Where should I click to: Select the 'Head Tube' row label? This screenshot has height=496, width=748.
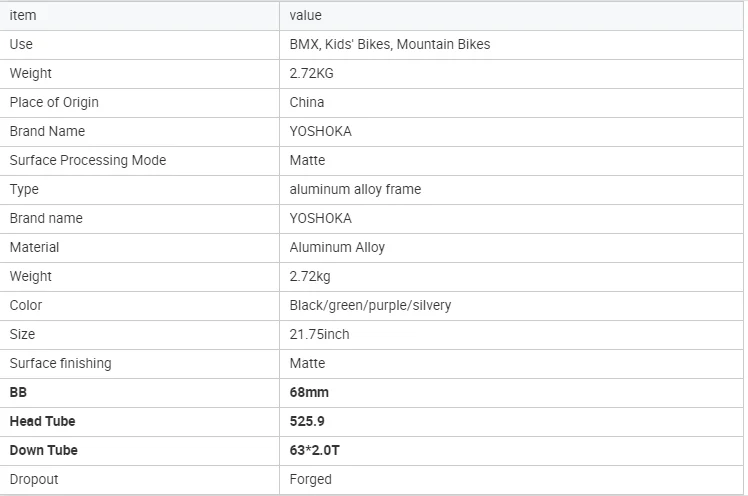point(42,421)
